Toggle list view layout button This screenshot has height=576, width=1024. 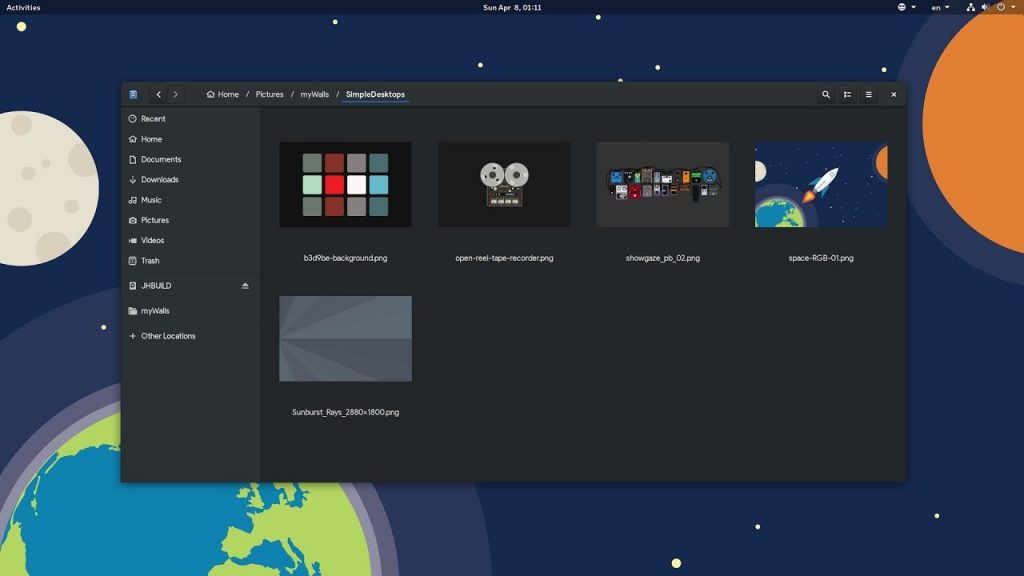tap(847, 95)
